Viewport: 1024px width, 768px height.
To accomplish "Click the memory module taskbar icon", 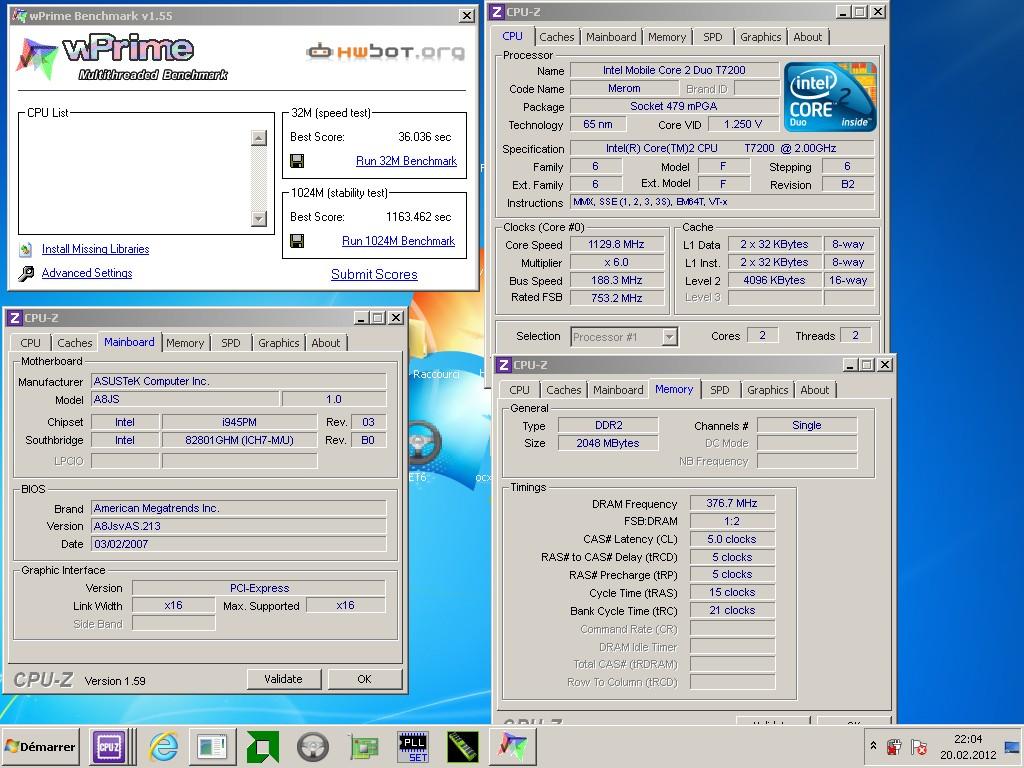I will click(x=463, y=746).
